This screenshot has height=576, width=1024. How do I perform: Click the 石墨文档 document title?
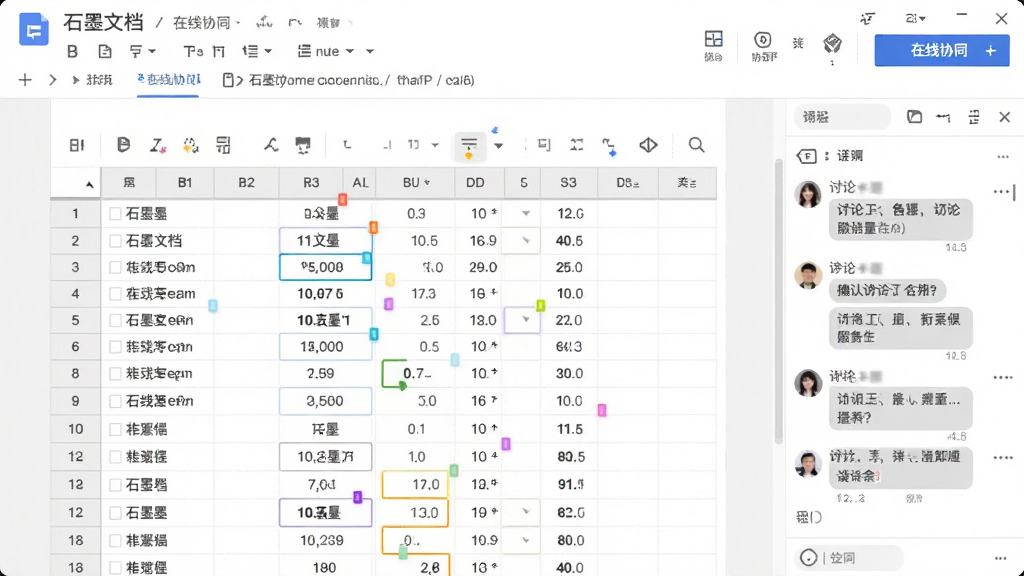pos(103,22)
